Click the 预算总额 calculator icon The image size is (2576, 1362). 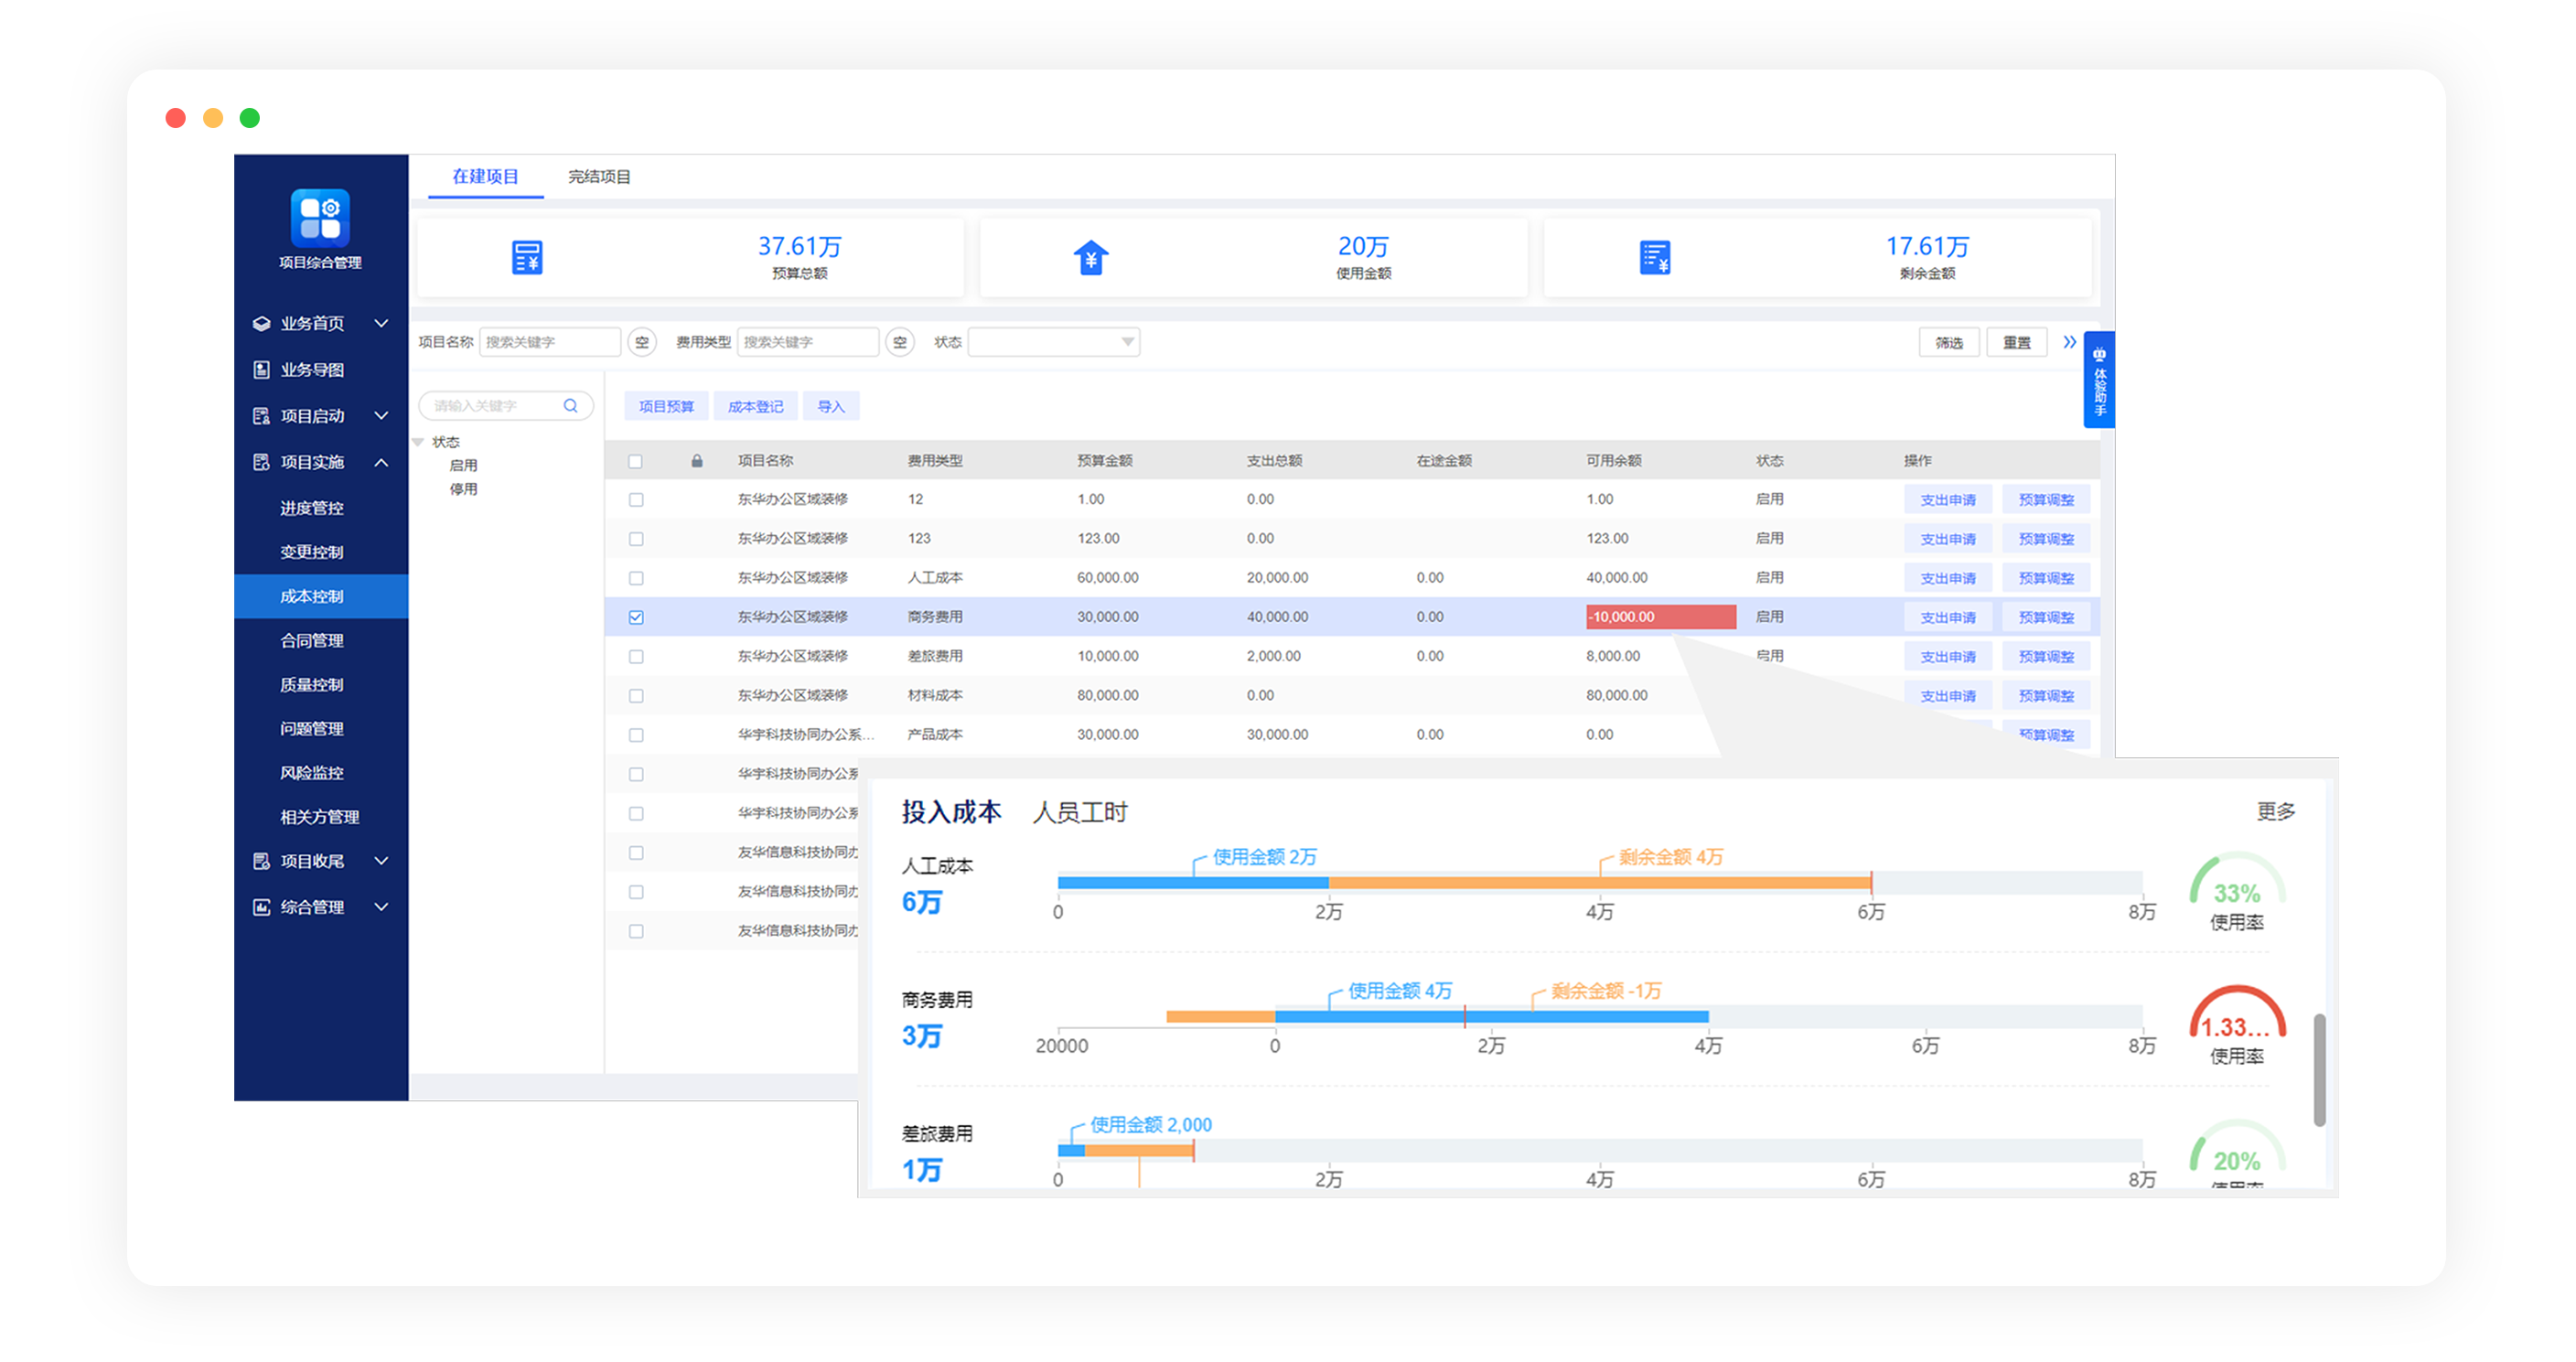(527, 257)
